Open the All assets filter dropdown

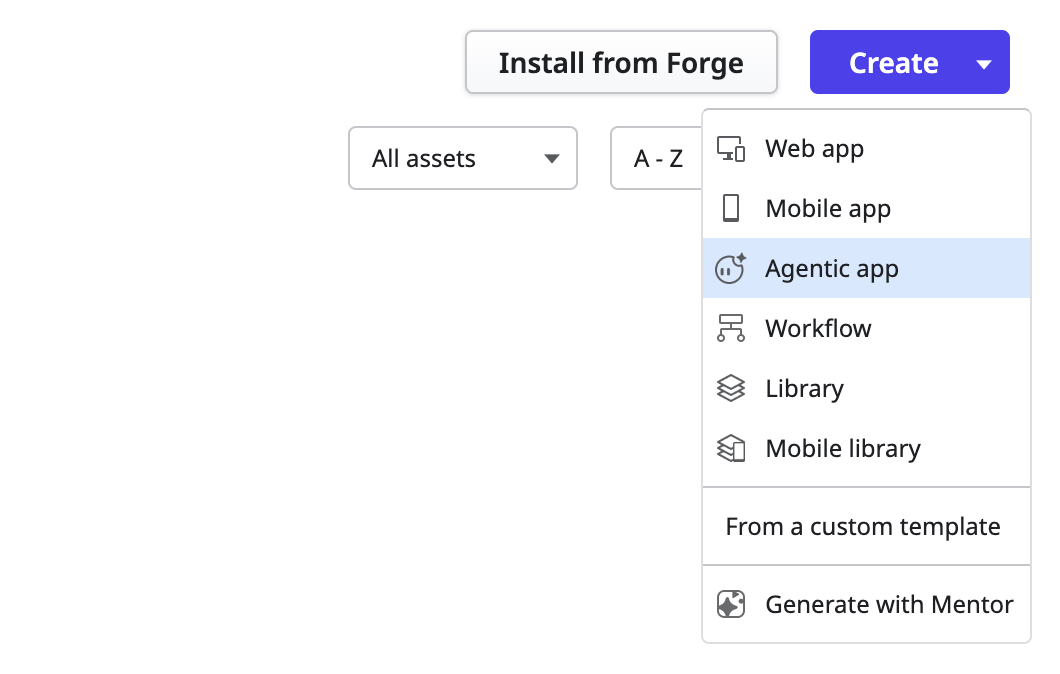click(x=463, y=158)
